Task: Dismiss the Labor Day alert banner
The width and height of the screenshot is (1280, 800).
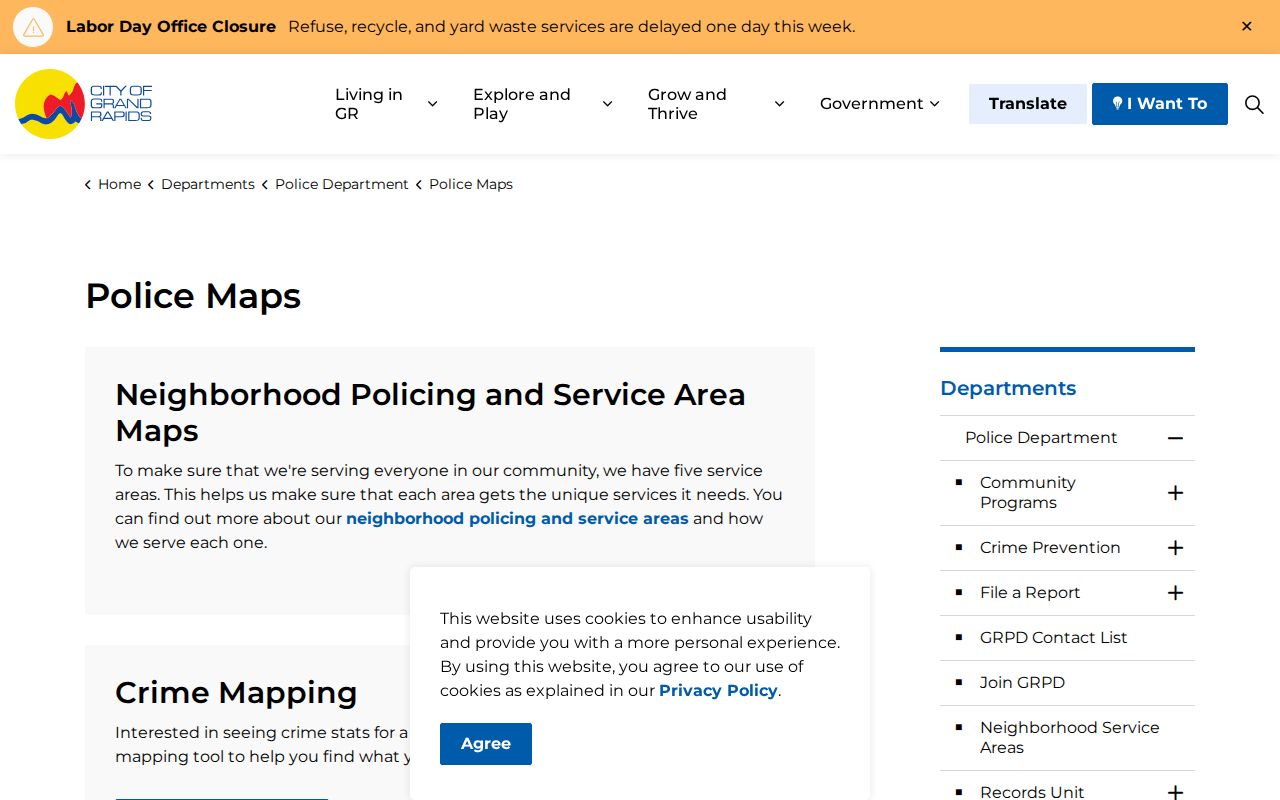Action: point(1247,27)
